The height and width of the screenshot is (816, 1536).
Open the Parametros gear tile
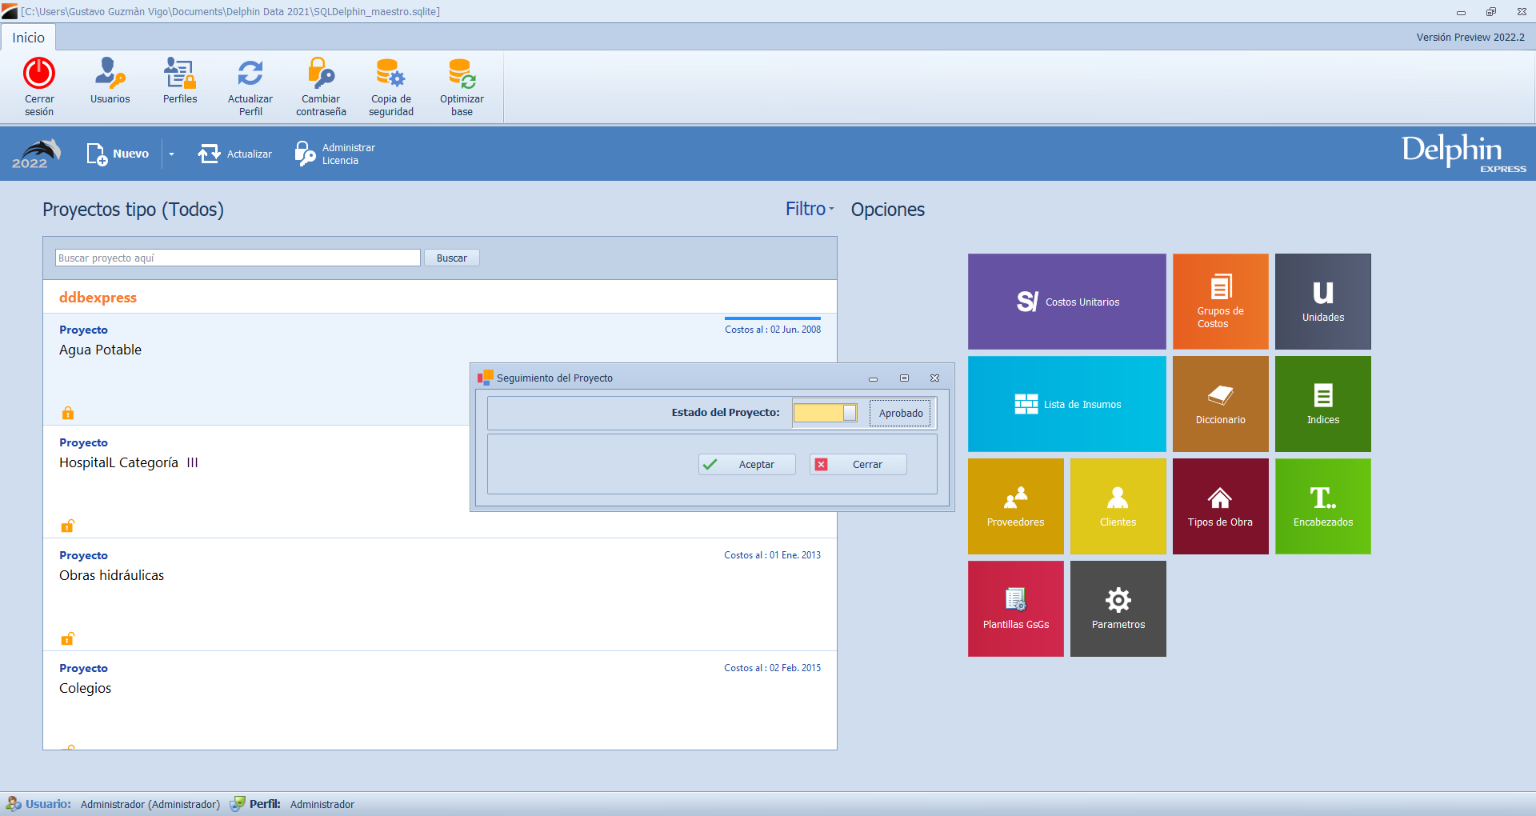pyautogui.click(x=1117, y=608)
